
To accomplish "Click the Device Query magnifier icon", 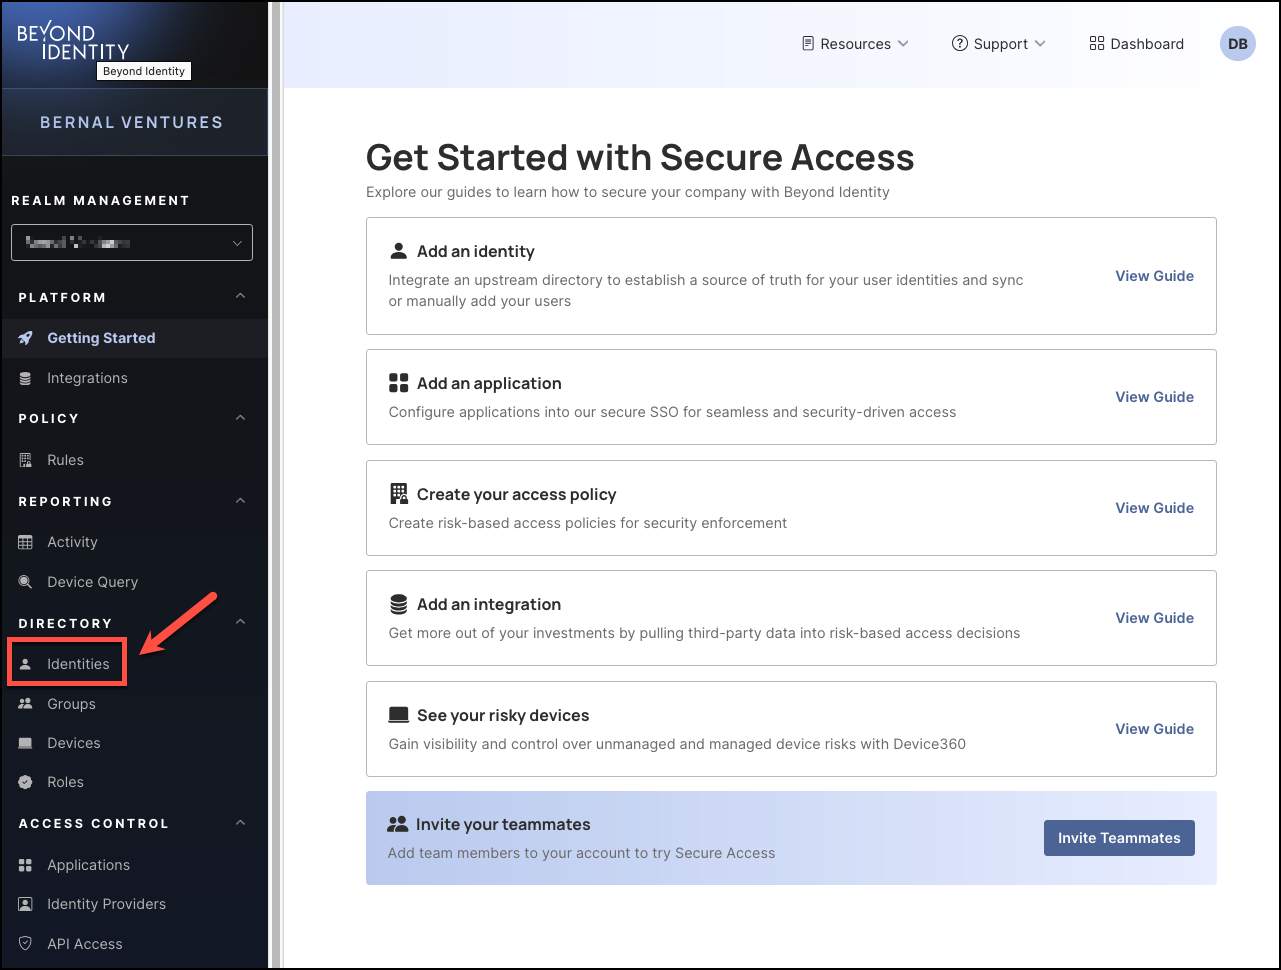I will (x=26, y=582).
